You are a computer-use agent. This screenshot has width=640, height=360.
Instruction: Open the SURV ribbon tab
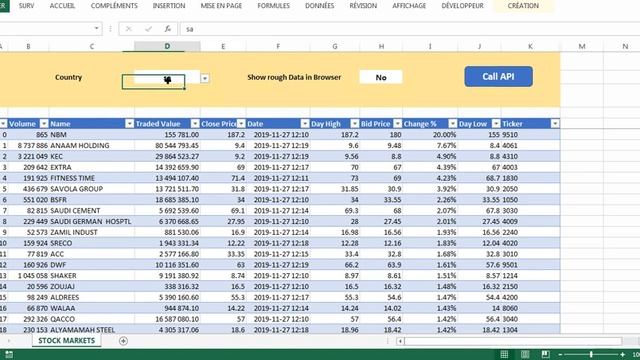(x=27, y=6)
